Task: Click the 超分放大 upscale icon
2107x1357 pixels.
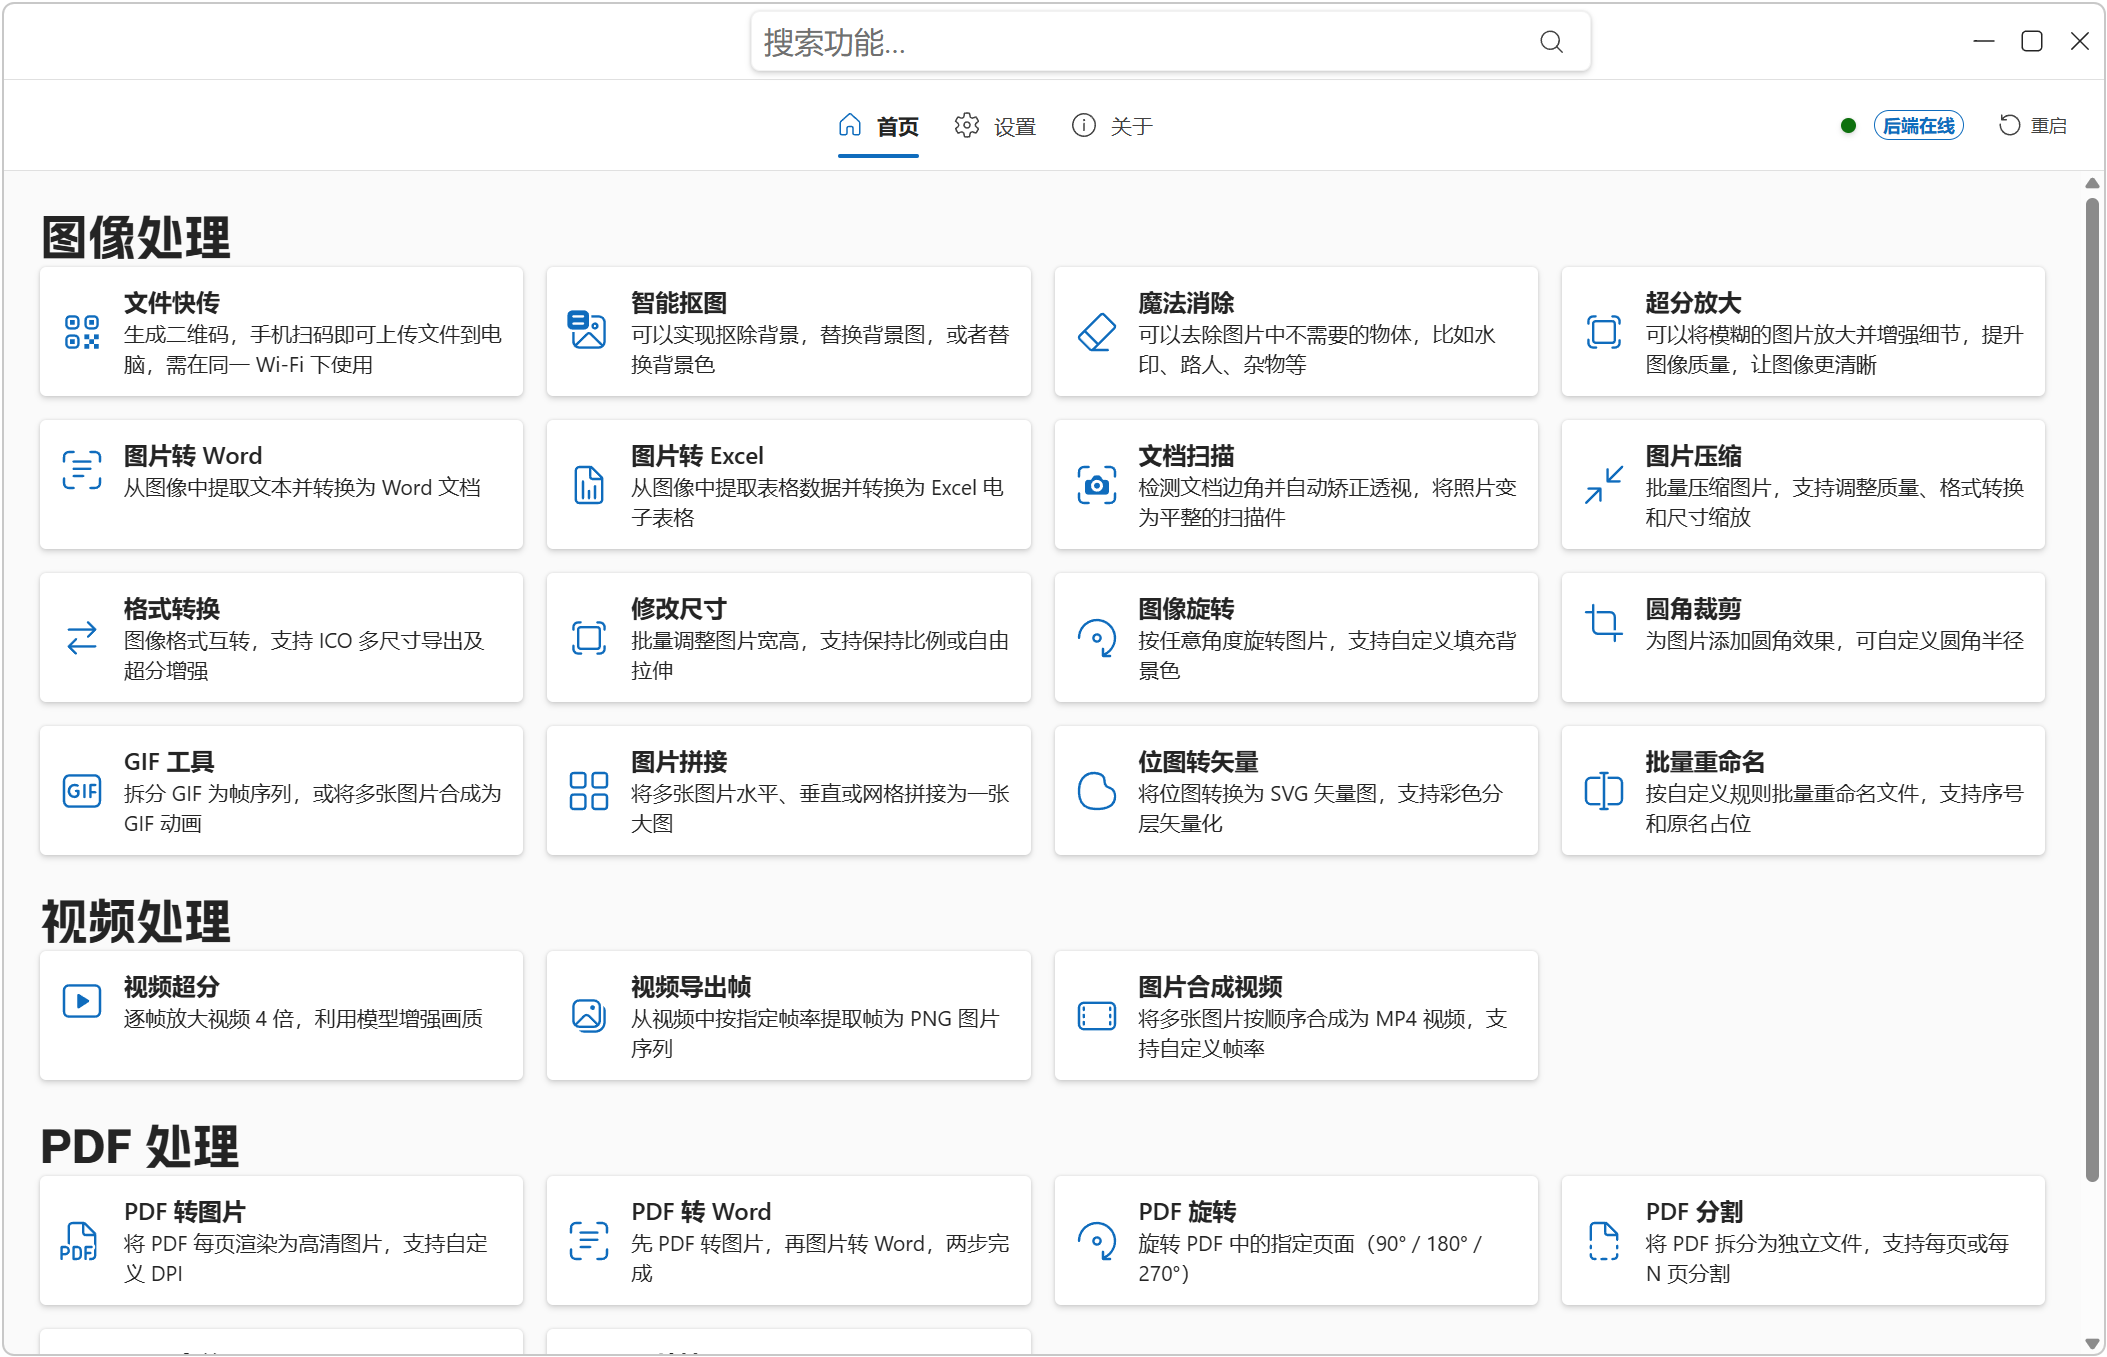Action: tap(1604, 332)
